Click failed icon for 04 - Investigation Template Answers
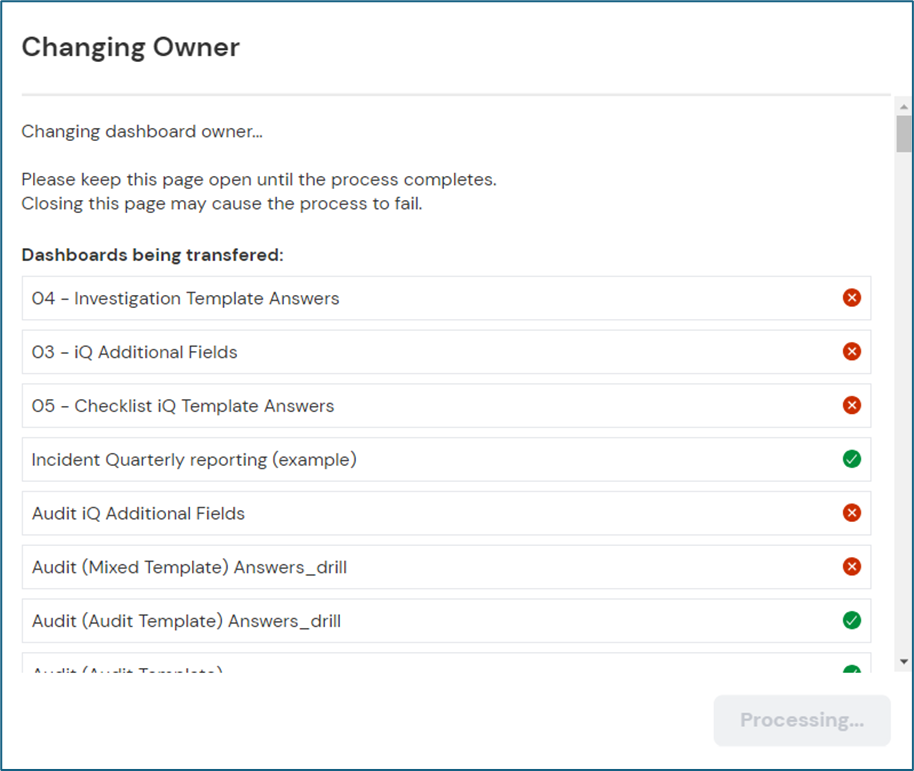This screenshot has width=914, height=771. 851,298
